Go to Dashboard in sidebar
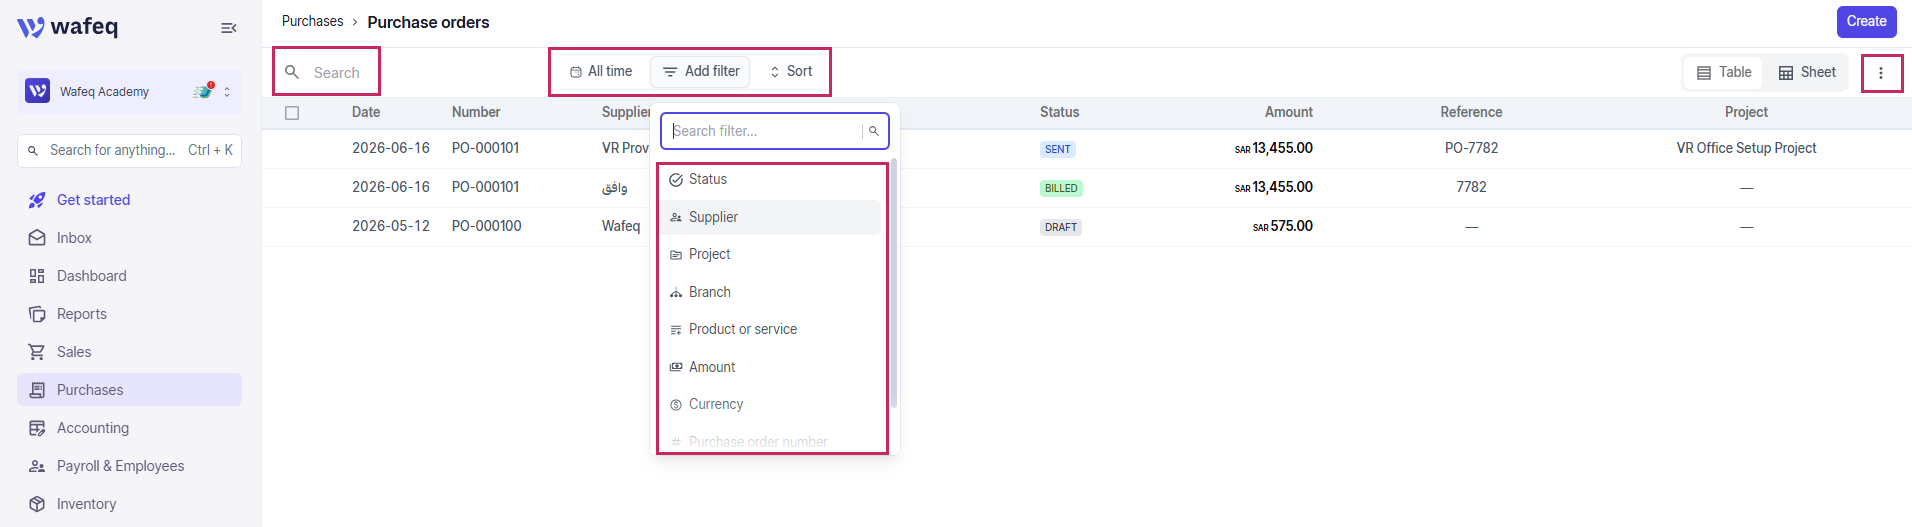This screenshot has height=527, width=1912. pyautogui.click(x=129, y=276)
